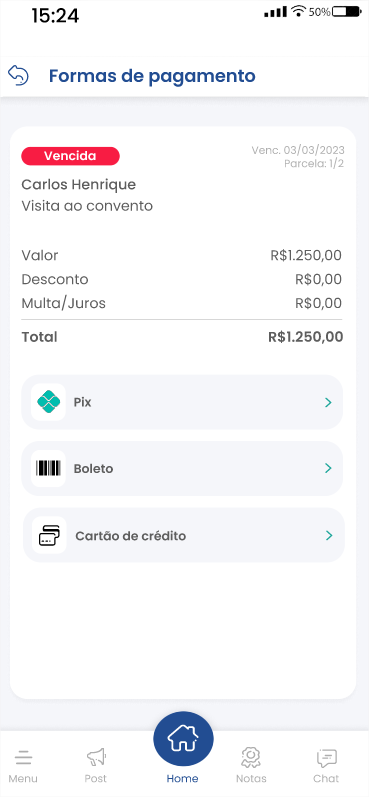Viewport: 369px width, 797px height.
Task: Open the Chat bubble icon
Action: (326, 758)
